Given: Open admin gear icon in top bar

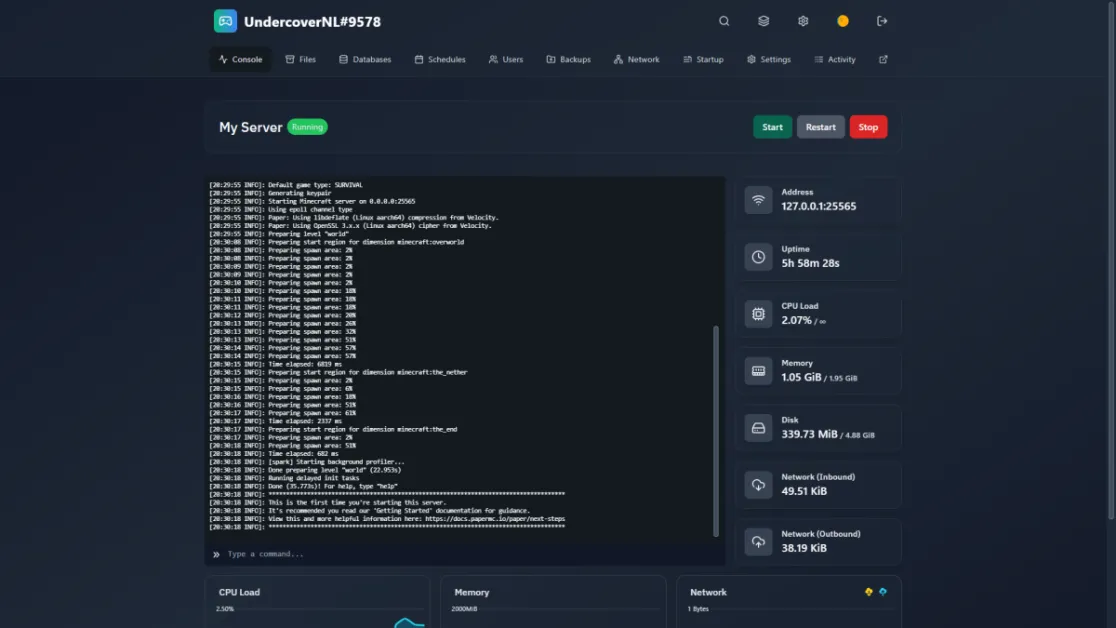Looking at the screenshot, I should click(x=803, y=21).
